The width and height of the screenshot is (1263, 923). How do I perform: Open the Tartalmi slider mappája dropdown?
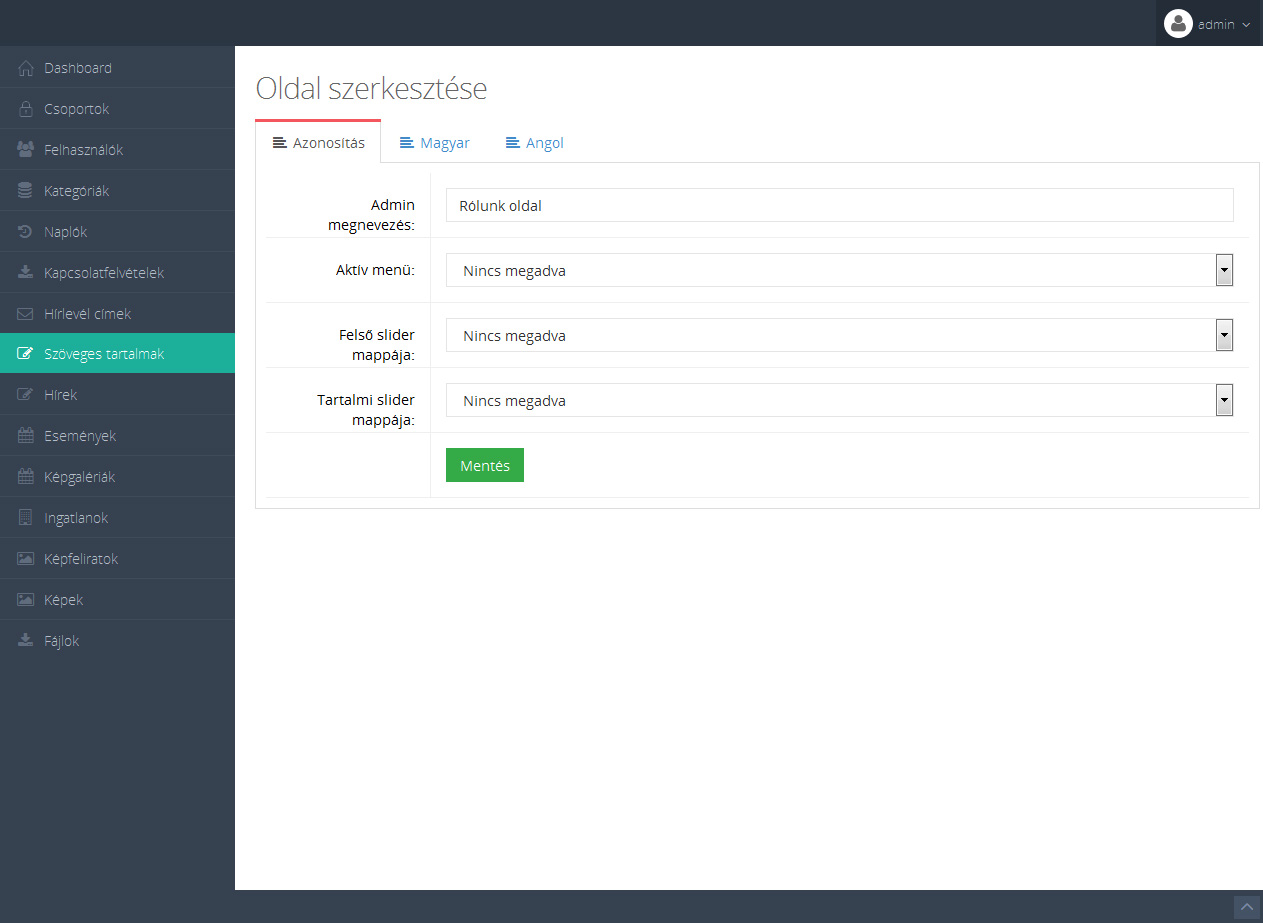(x=838, y=400)
